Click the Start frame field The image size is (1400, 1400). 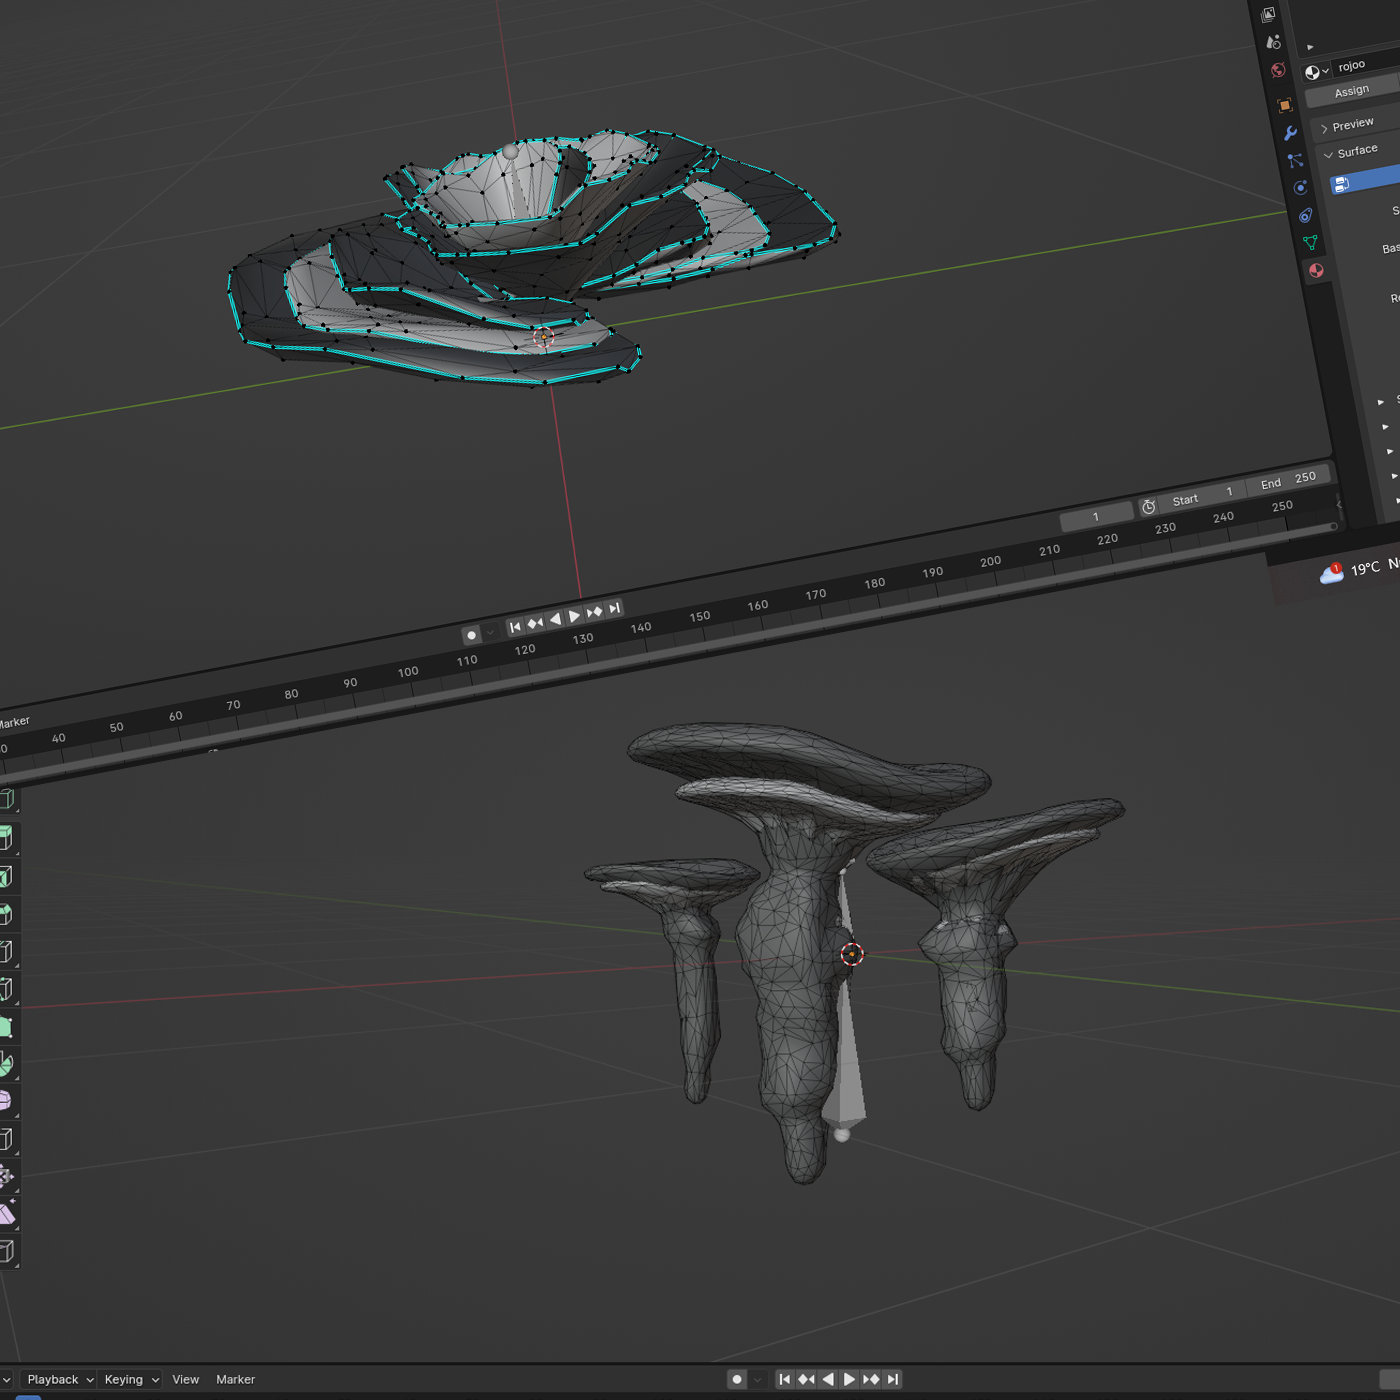click(x=1200, y=496)
